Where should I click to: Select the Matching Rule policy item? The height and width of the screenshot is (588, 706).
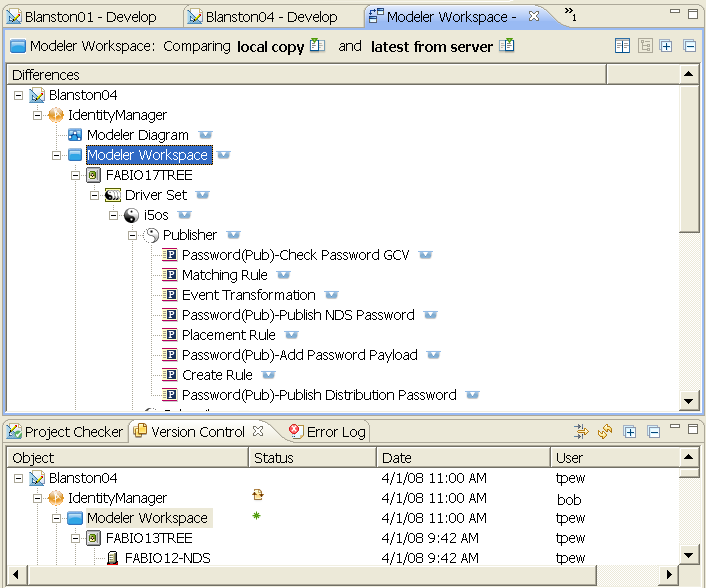coord(223,275)
